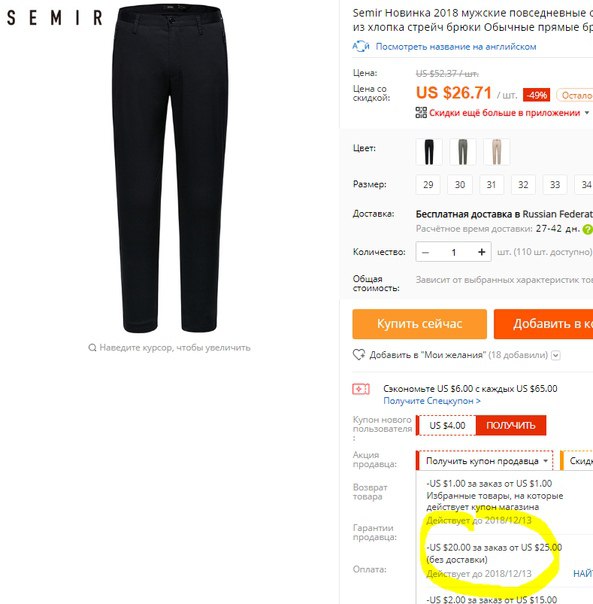The width and height of the screenshot is (593, 604).
Task: Expand the wishlist options arrow
Action: [556, 355]
